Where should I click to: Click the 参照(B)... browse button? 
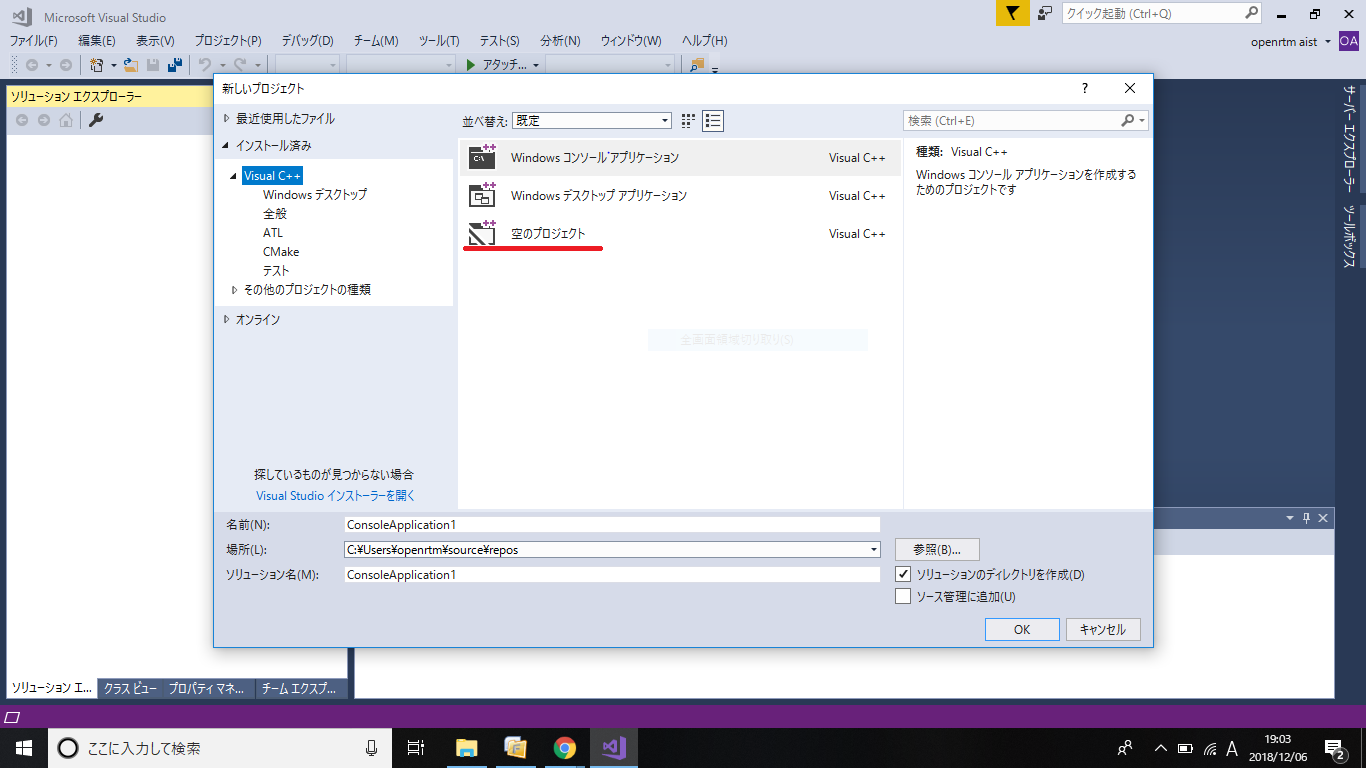[x=937, y=549]
